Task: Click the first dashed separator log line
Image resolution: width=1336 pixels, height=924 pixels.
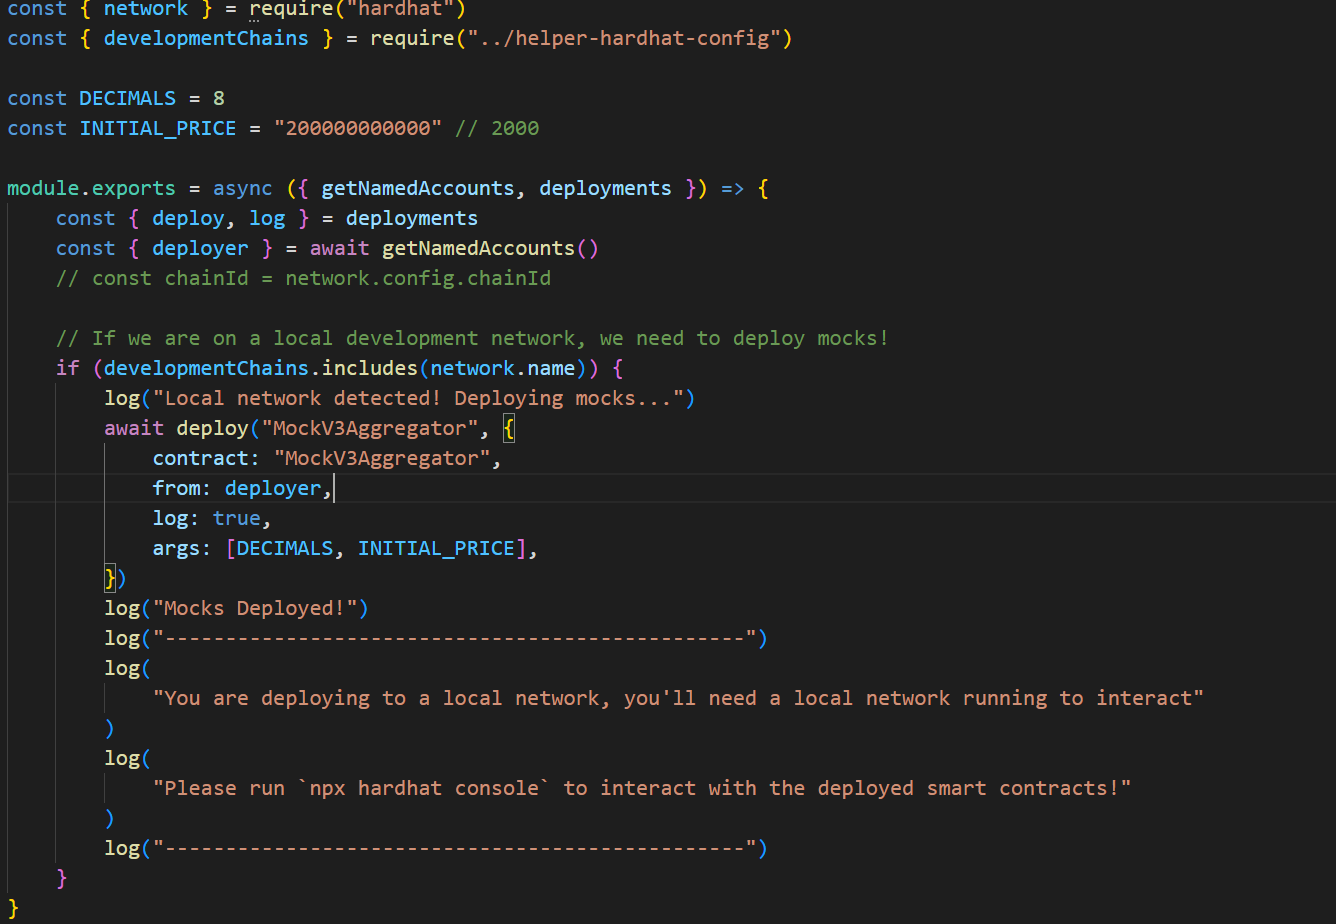Action: click(436, 639)
